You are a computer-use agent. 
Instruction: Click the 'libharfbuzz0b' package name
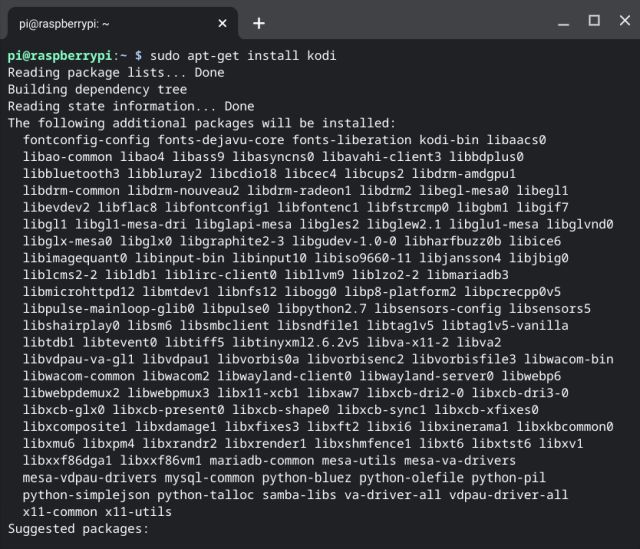[x=453, y=241]
